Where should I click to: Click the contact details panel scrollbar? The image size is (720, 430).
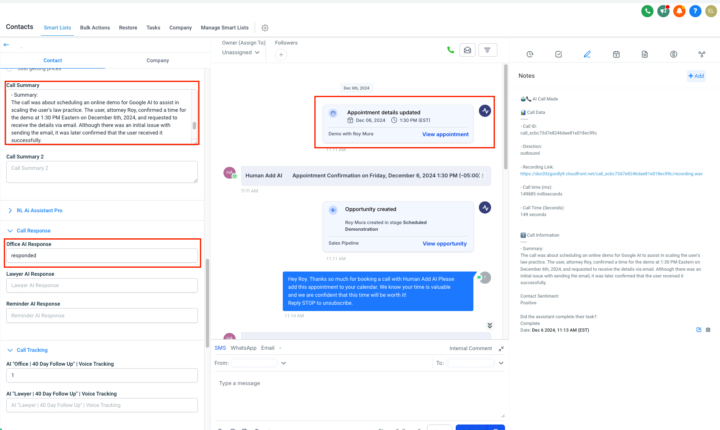(207, 304)
